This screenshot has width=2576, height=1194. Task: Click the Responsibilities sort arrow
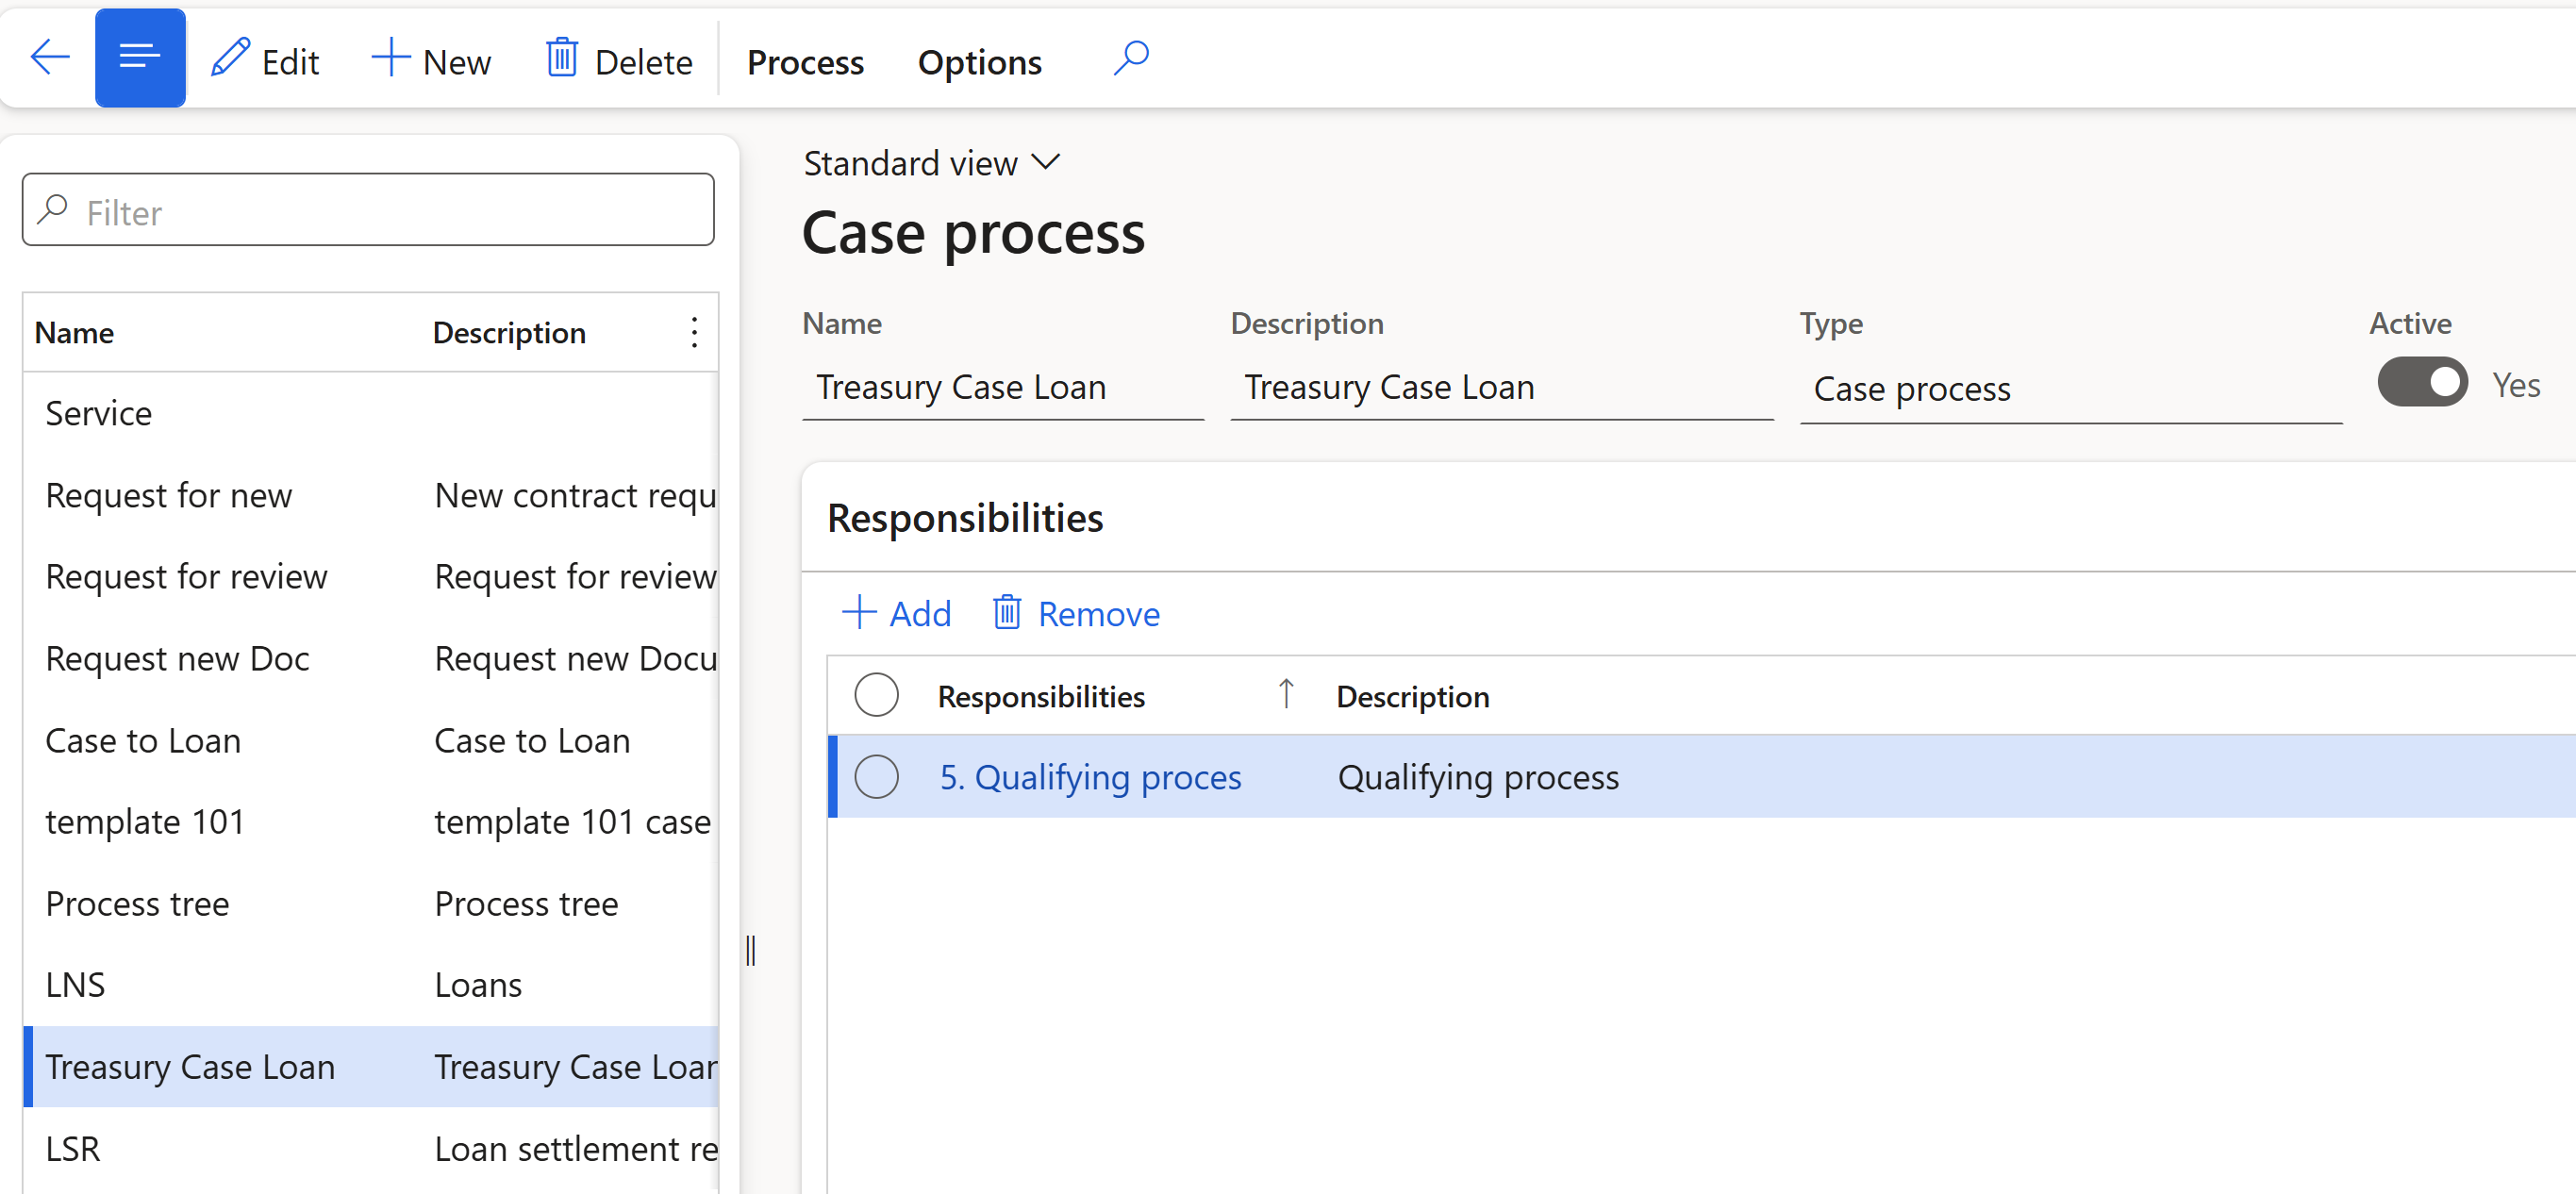[1286, 693]
